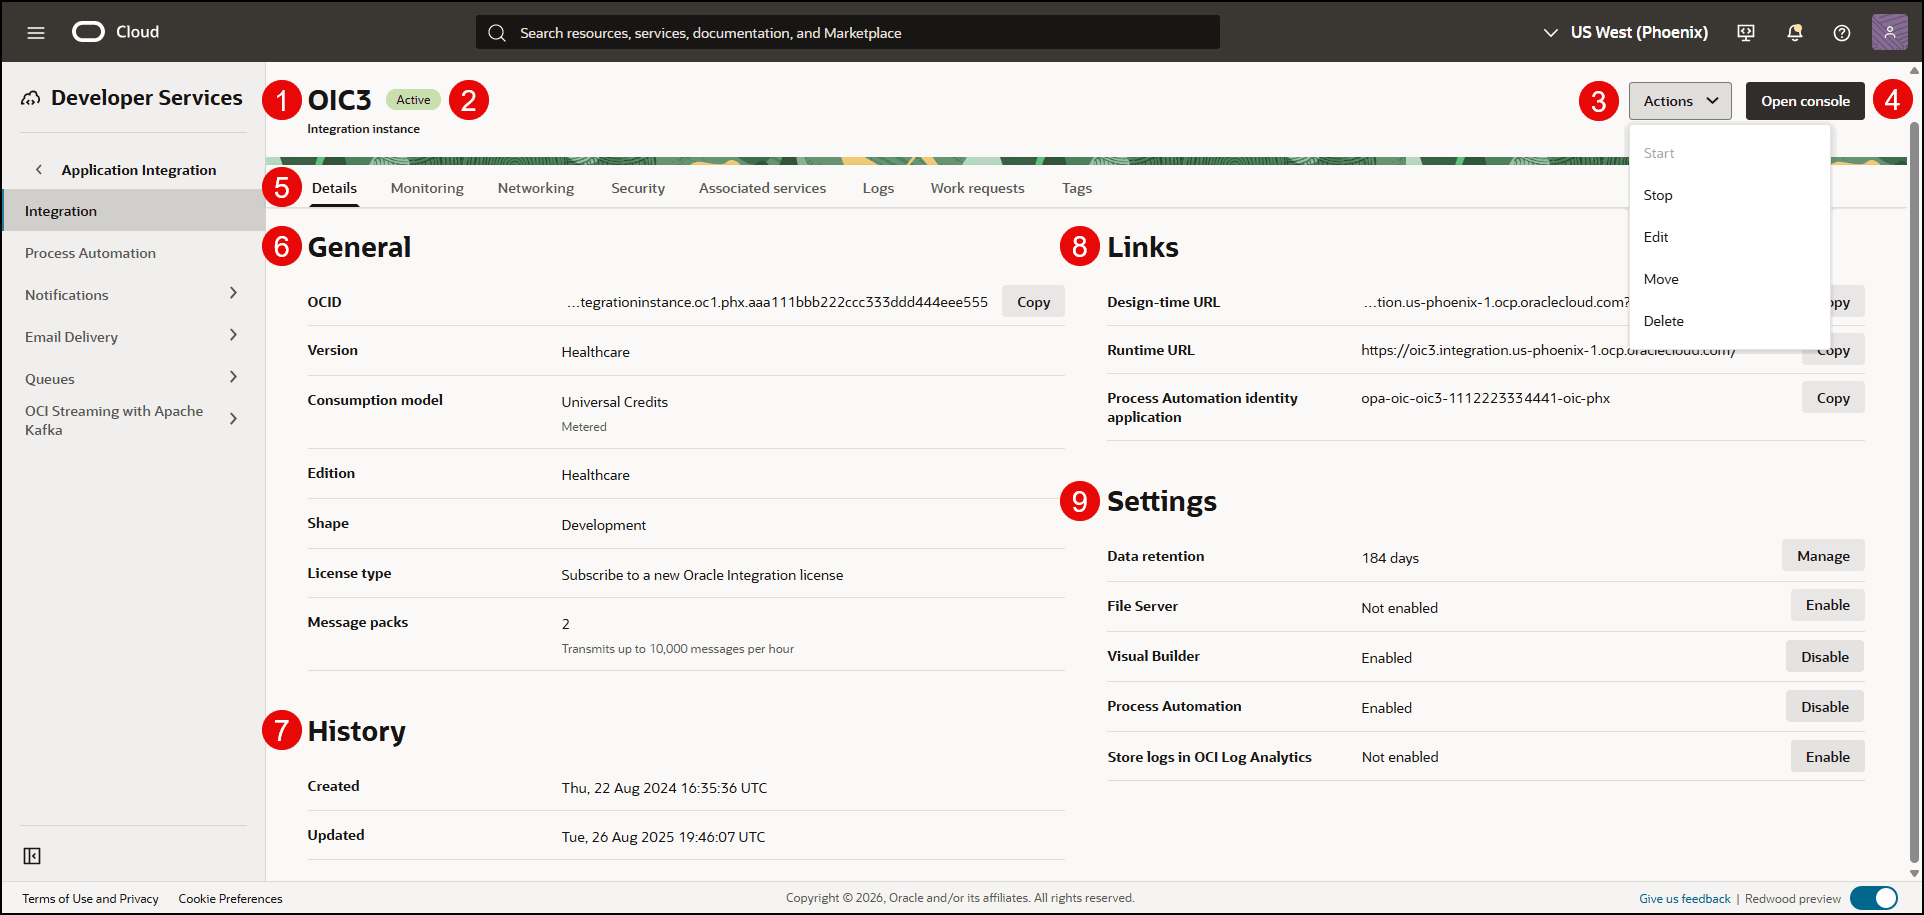Click the 'Universal Credits' consumption model value
The width and height of the screenshot is (1924, 915).
pos(614,402)
